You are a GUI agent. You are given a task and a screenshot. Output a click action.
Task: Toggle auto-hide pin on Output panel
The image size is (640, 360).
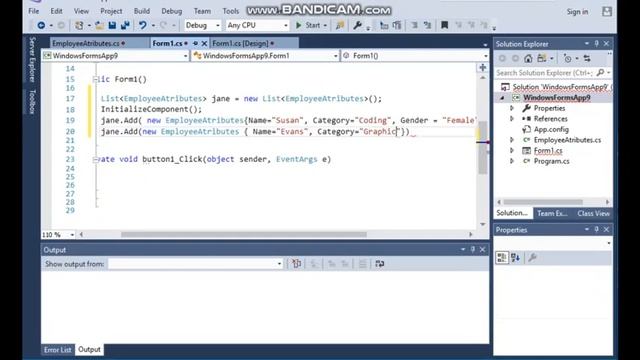coord(473,250)
